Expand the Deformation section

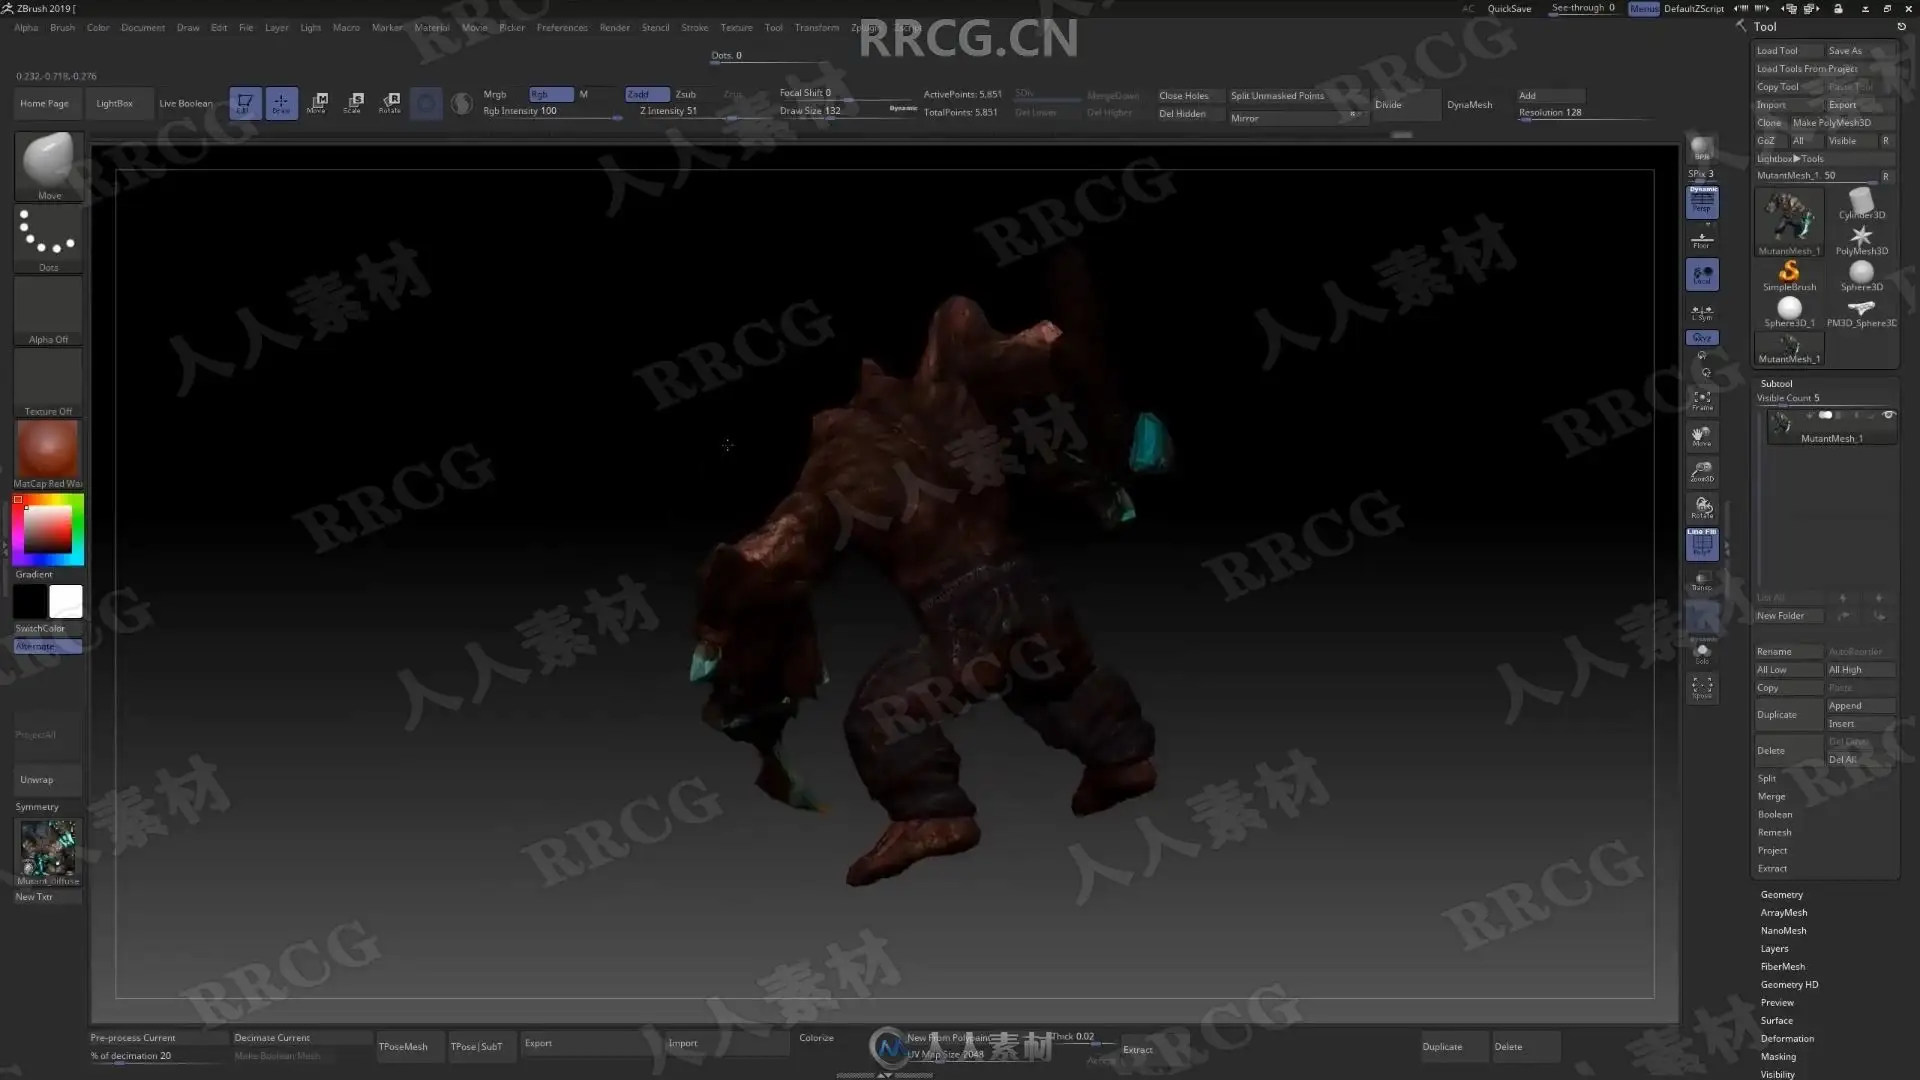(1787, 1039)
